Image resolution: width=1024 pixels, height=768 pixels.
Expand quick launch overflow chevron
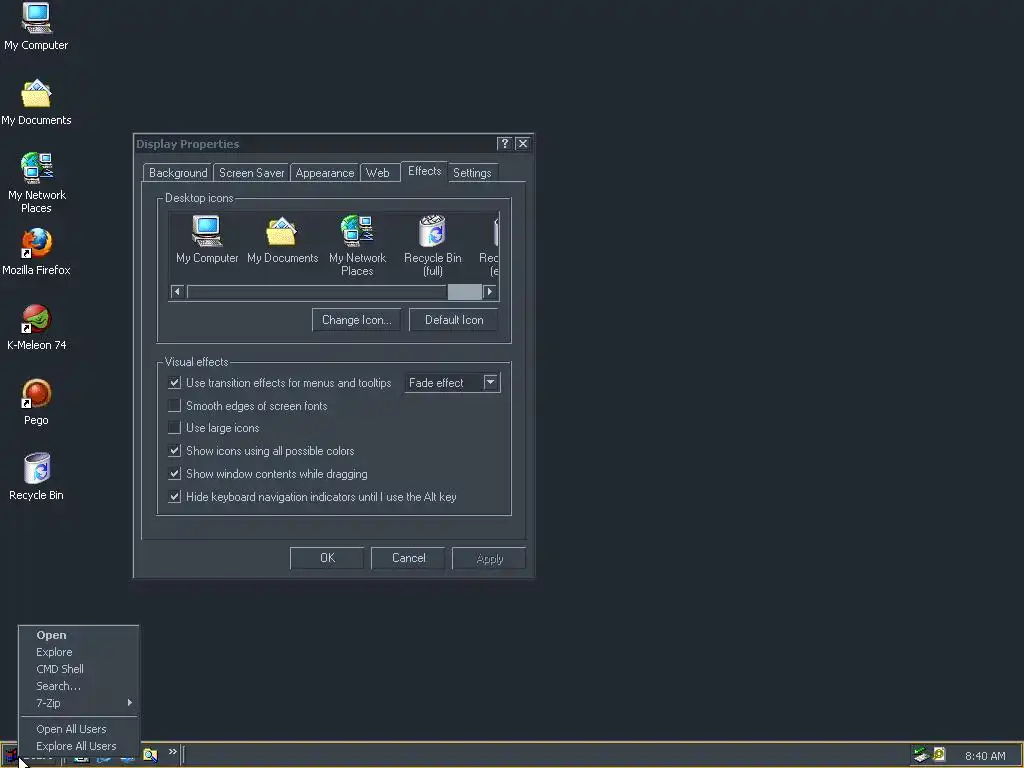172,752
